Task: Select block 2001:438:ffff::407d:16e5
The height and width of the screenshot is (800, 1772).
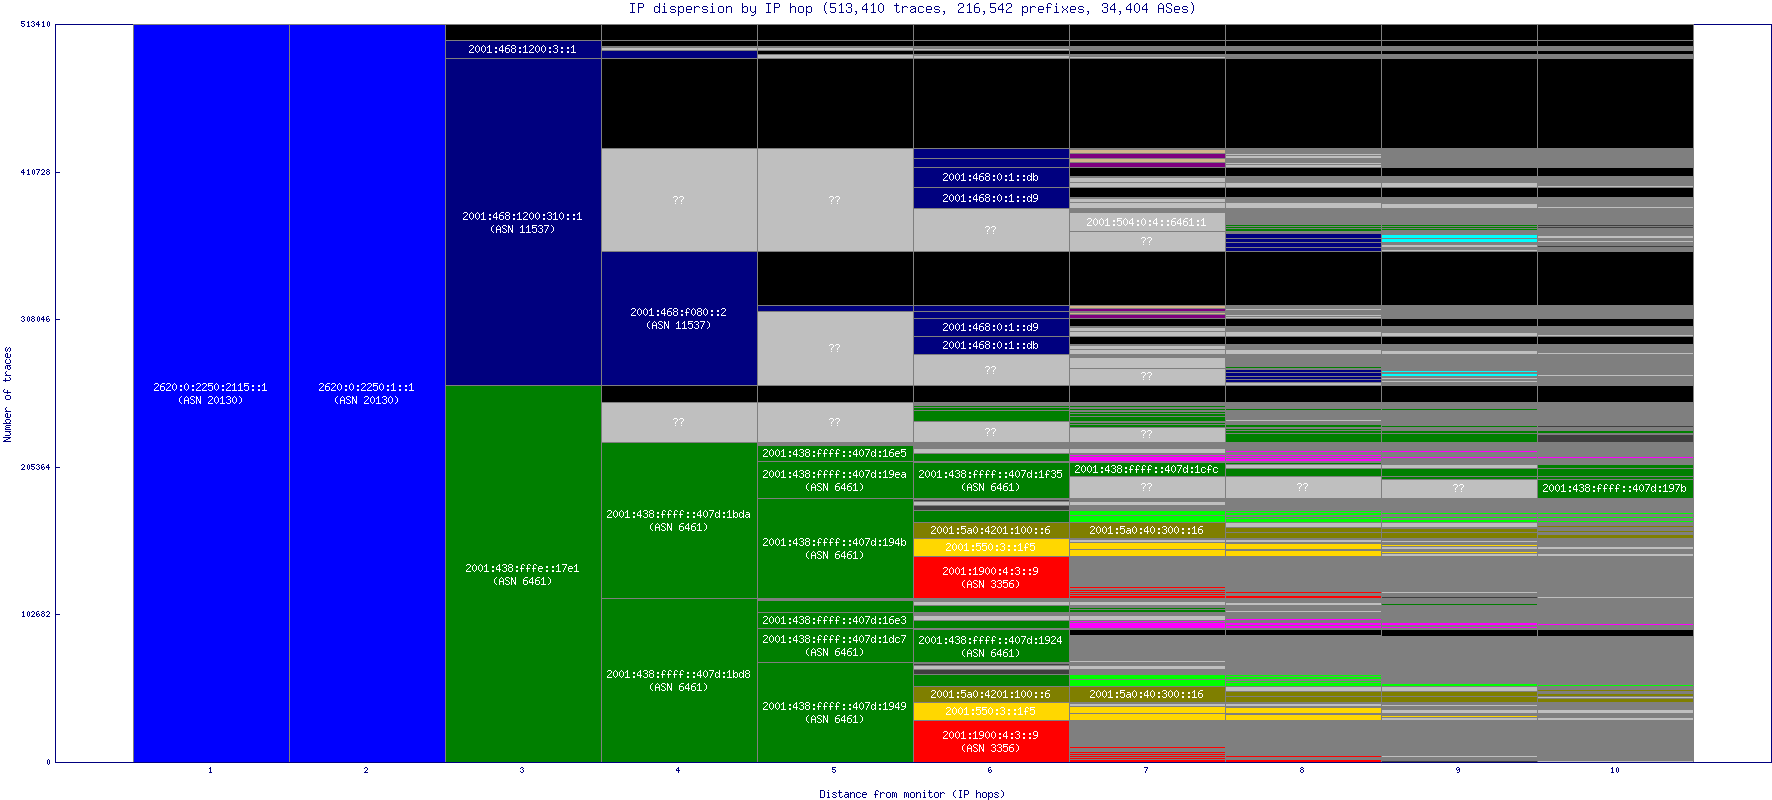Action: click(x=835, y=453)
